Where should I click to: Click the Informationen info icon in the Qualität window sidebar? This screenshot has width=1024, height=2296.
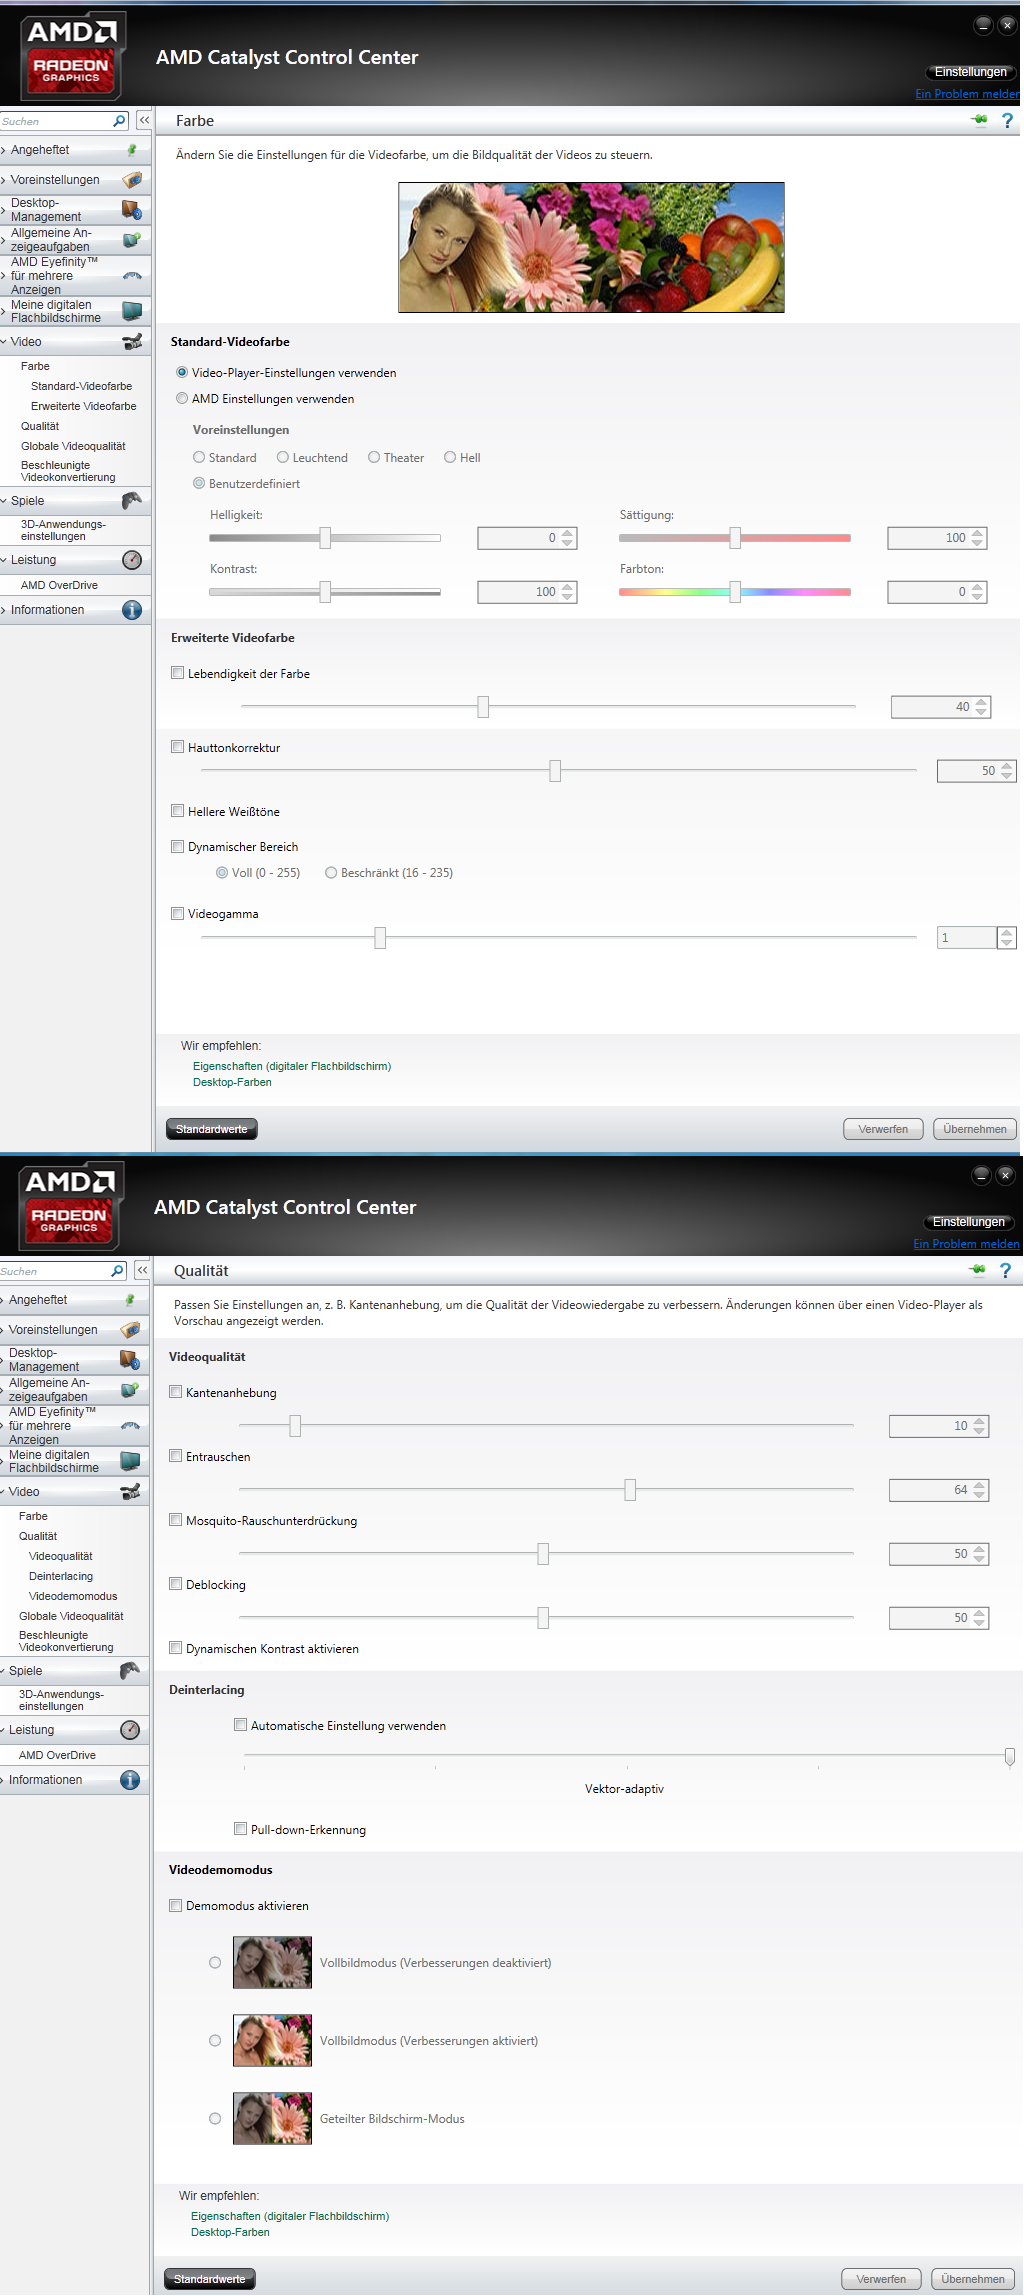pos(129,1780)
